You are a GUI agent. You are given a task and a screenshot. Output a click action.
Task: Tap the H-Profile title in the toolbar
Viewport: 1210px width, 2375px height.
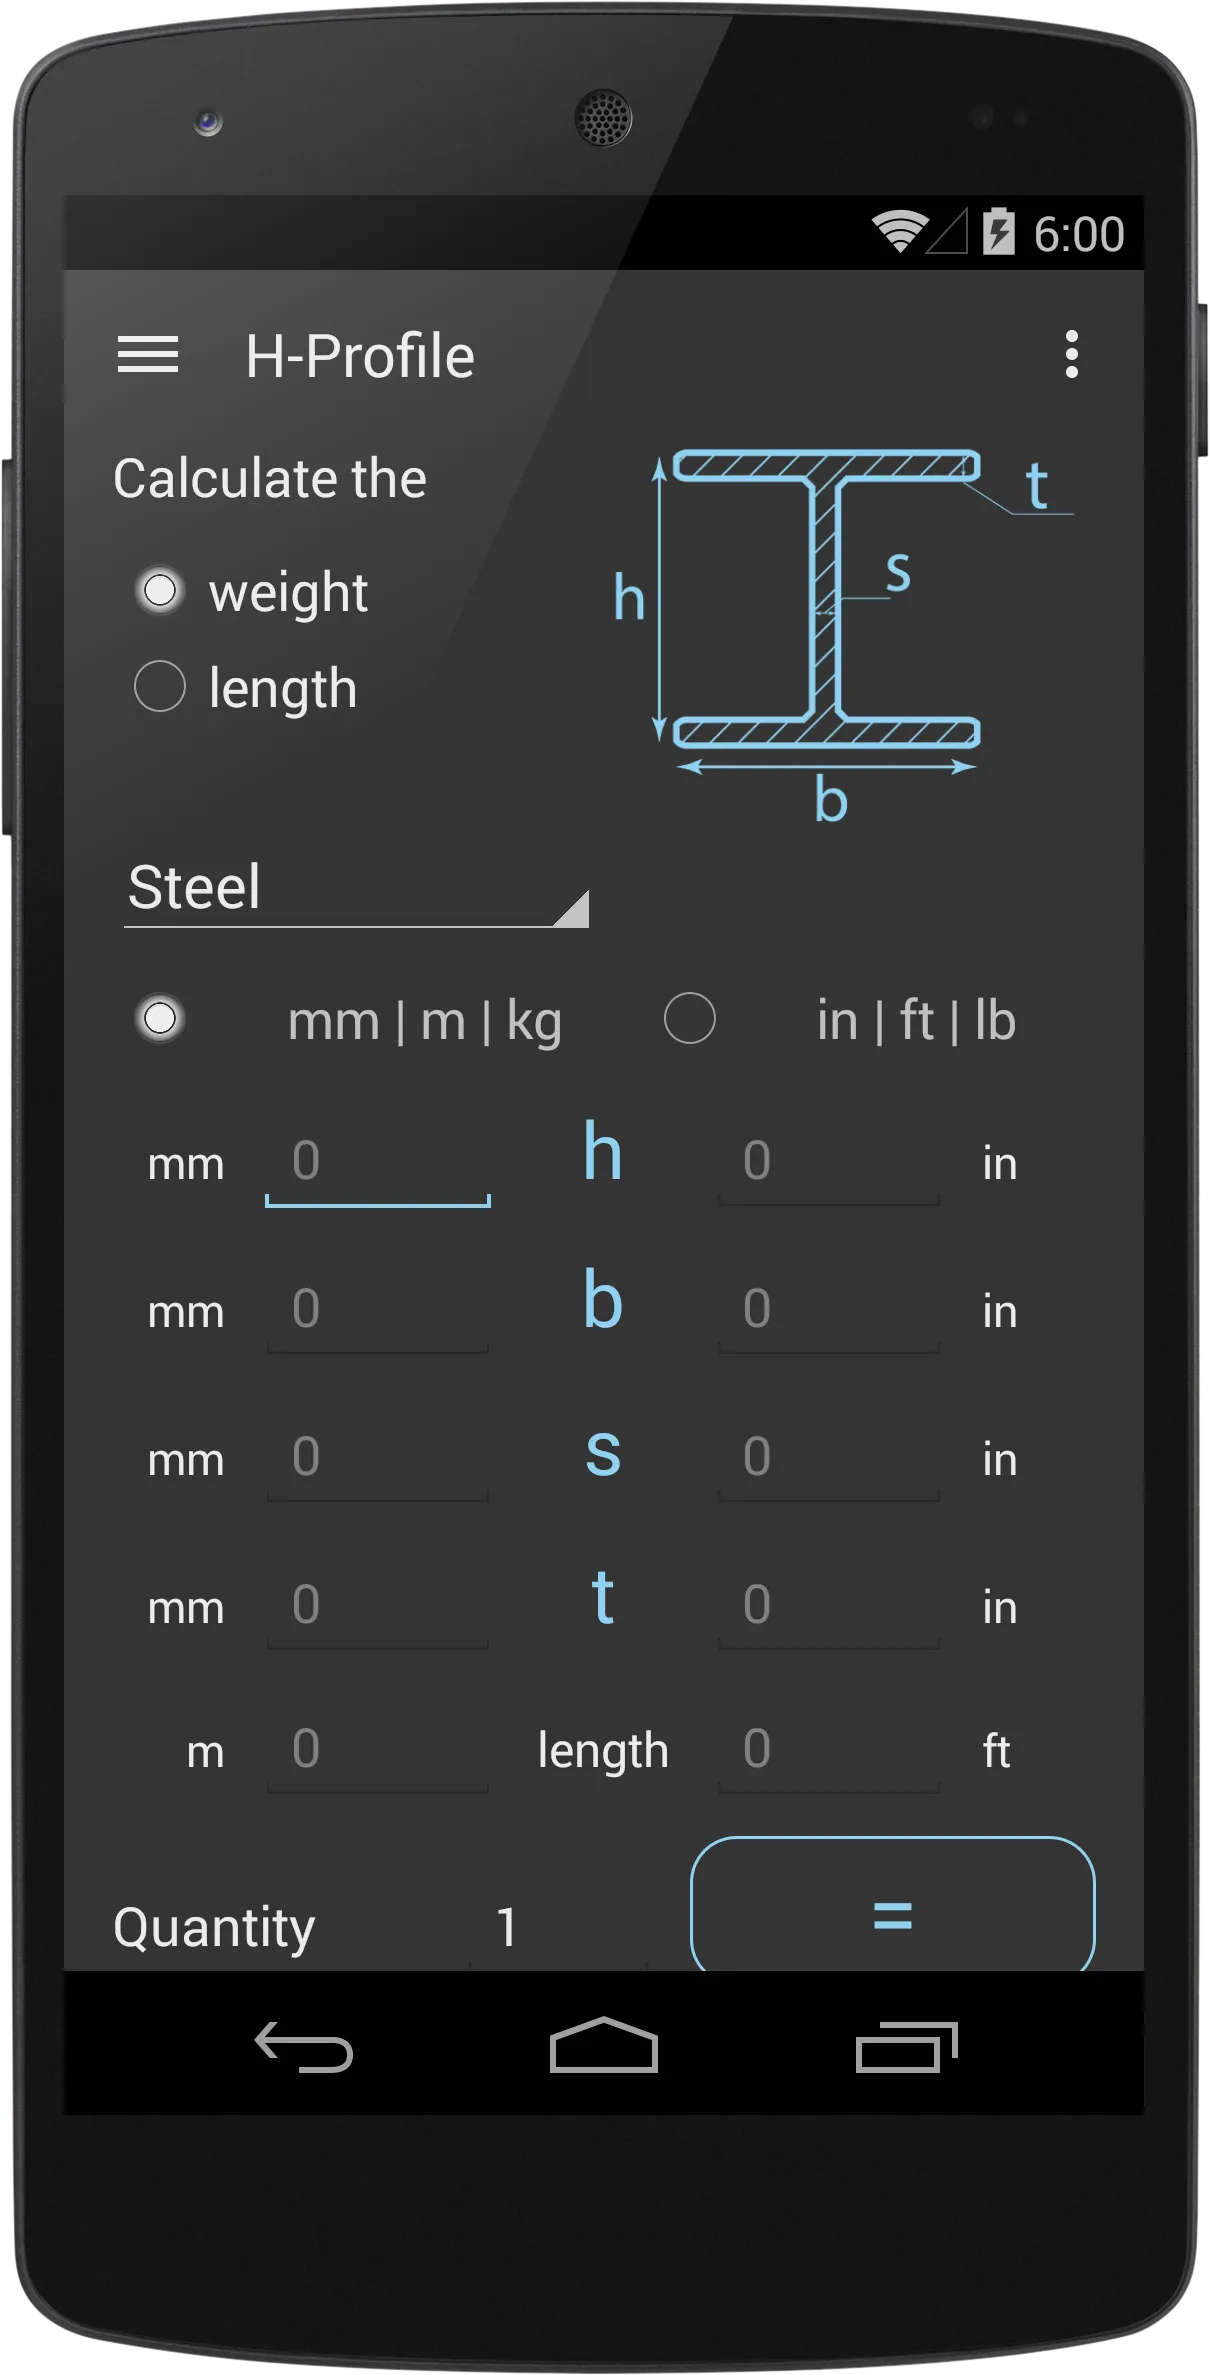[360, 355]
